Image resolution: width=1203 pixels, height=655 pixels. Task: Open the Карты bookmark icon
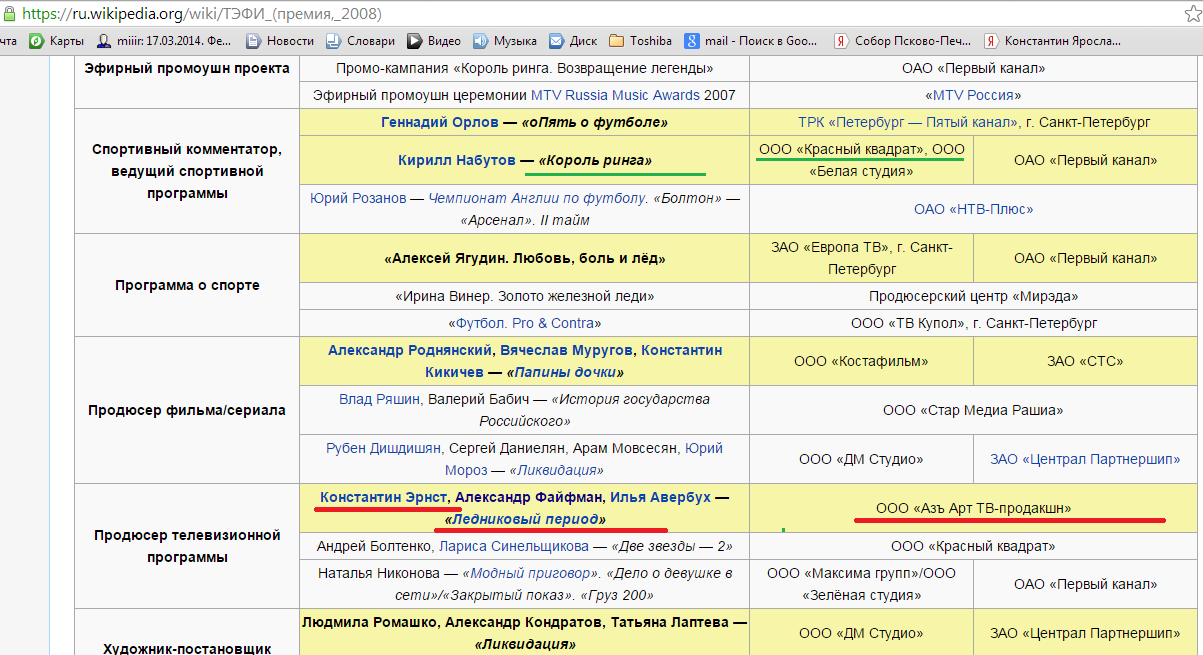37,41
